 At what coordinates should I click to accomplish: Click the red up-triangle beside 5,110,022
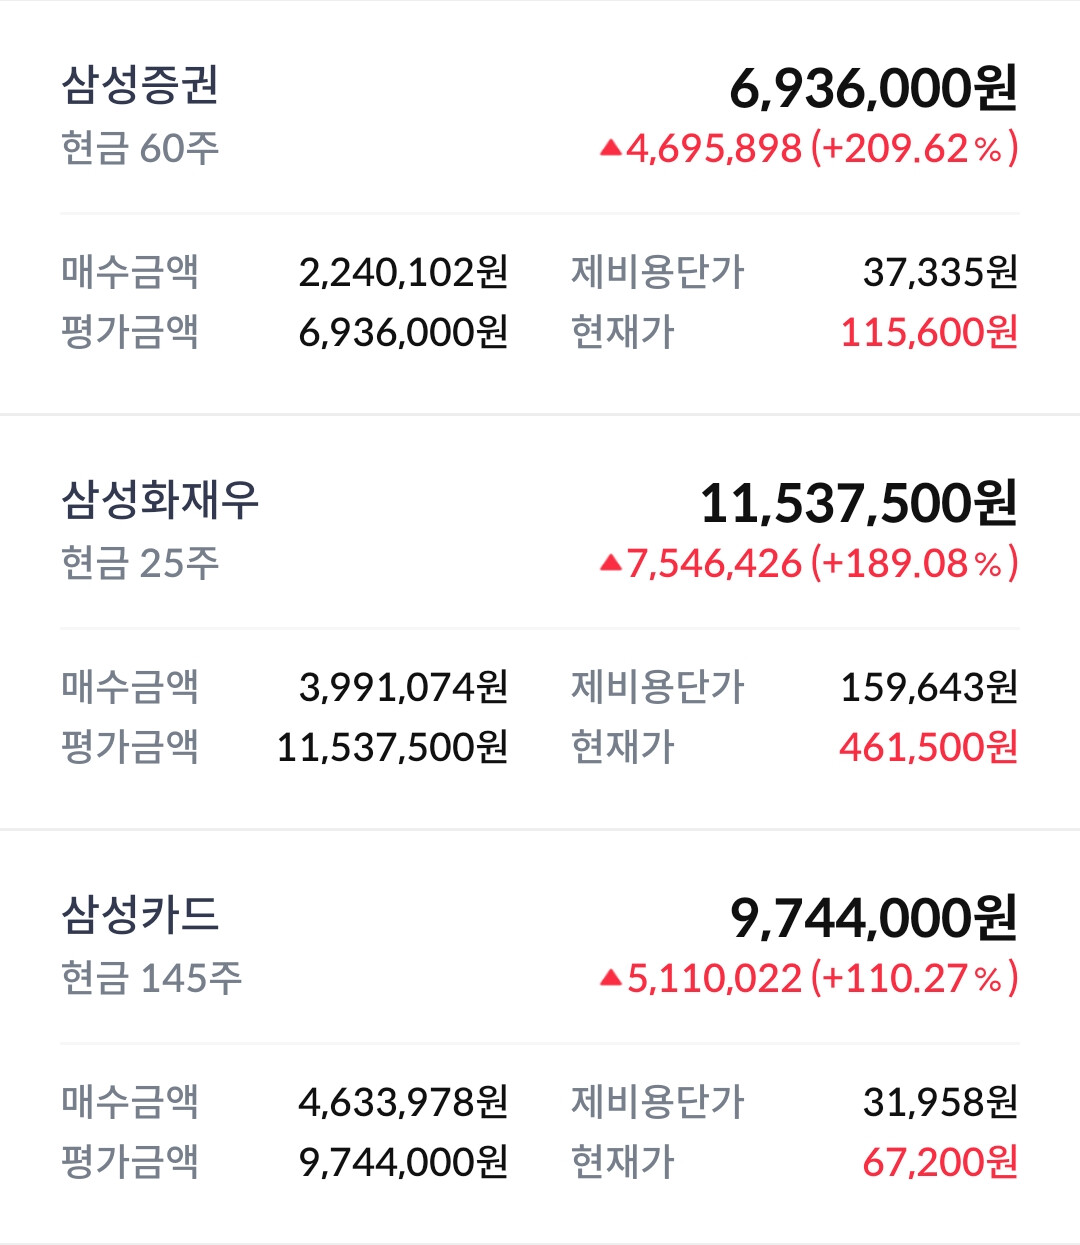611,979
